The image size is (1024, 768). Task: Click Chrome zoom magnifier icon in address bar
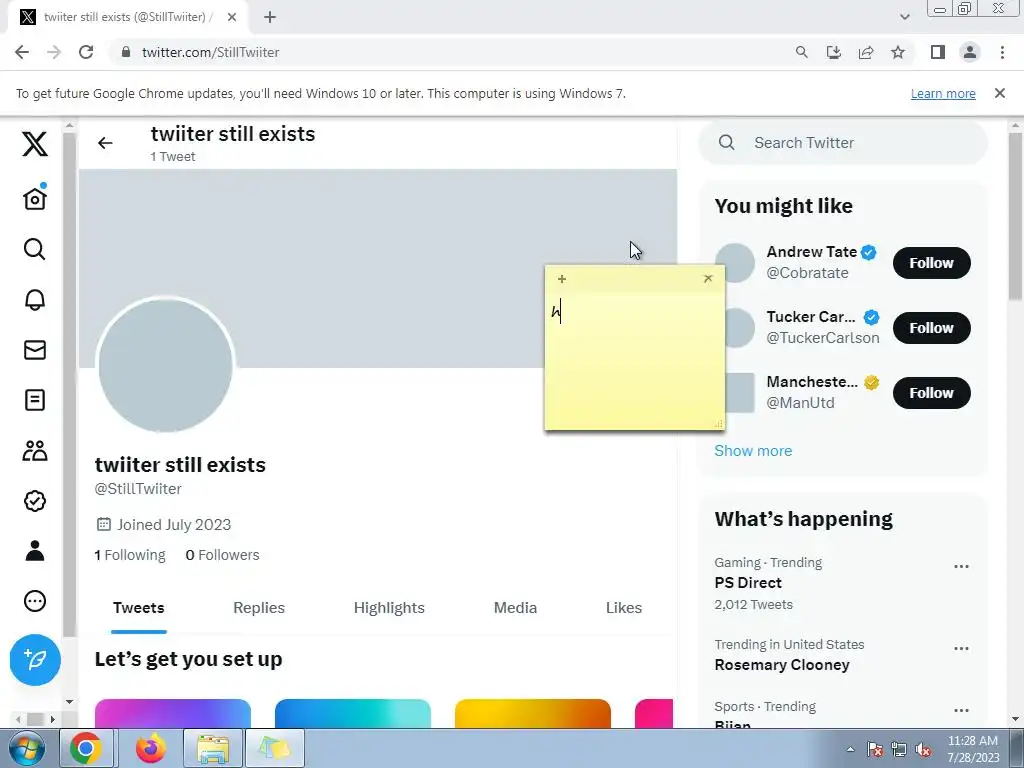click(801, 52)
